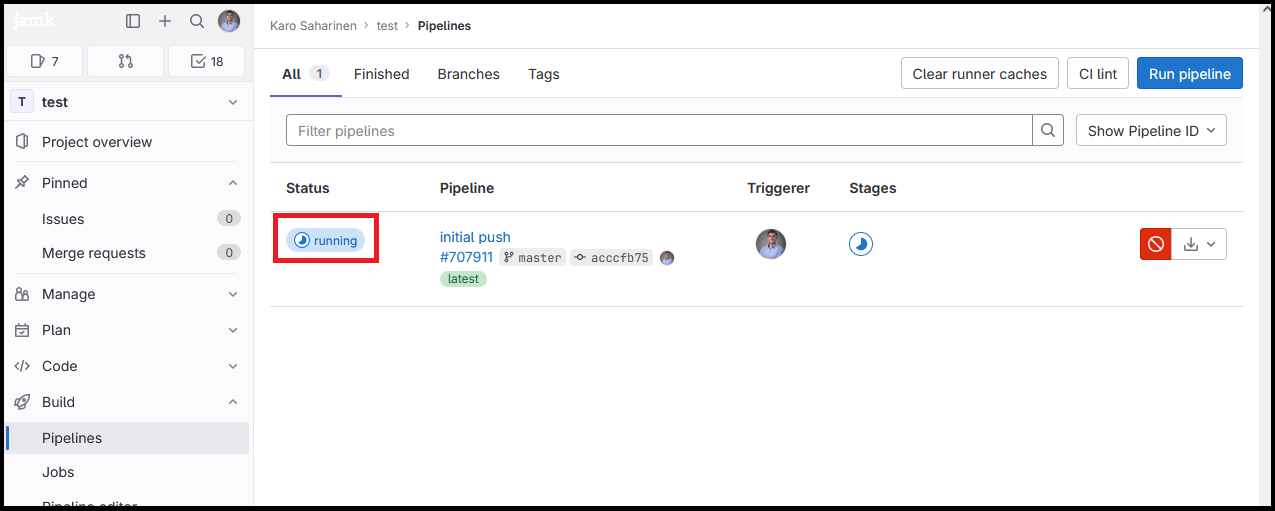Open the assigned issues counter showing 7

(x=44, y=61)
